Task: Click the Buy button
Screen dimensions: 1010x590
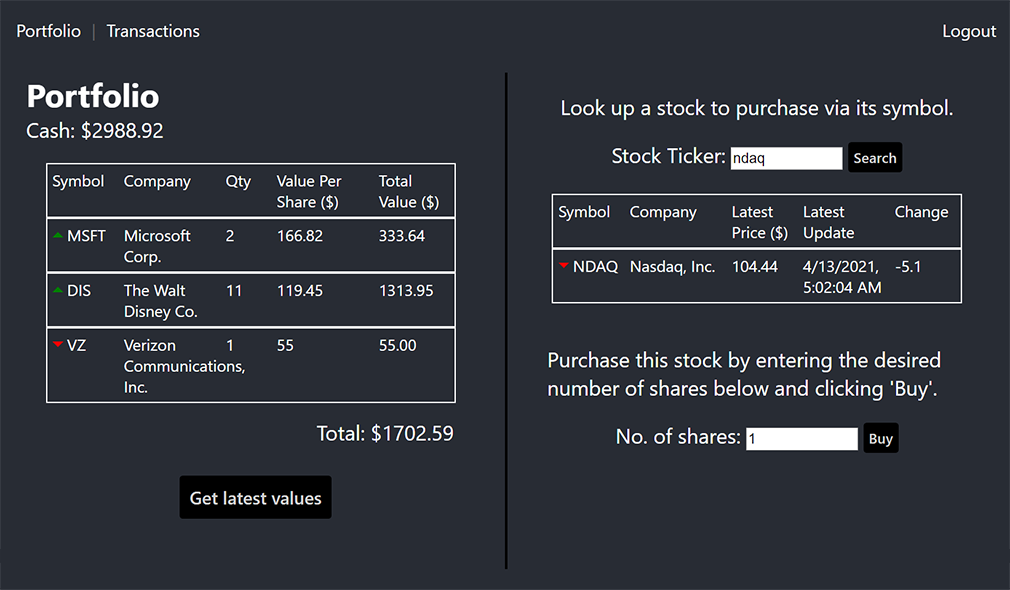Action: pos(880,439)
